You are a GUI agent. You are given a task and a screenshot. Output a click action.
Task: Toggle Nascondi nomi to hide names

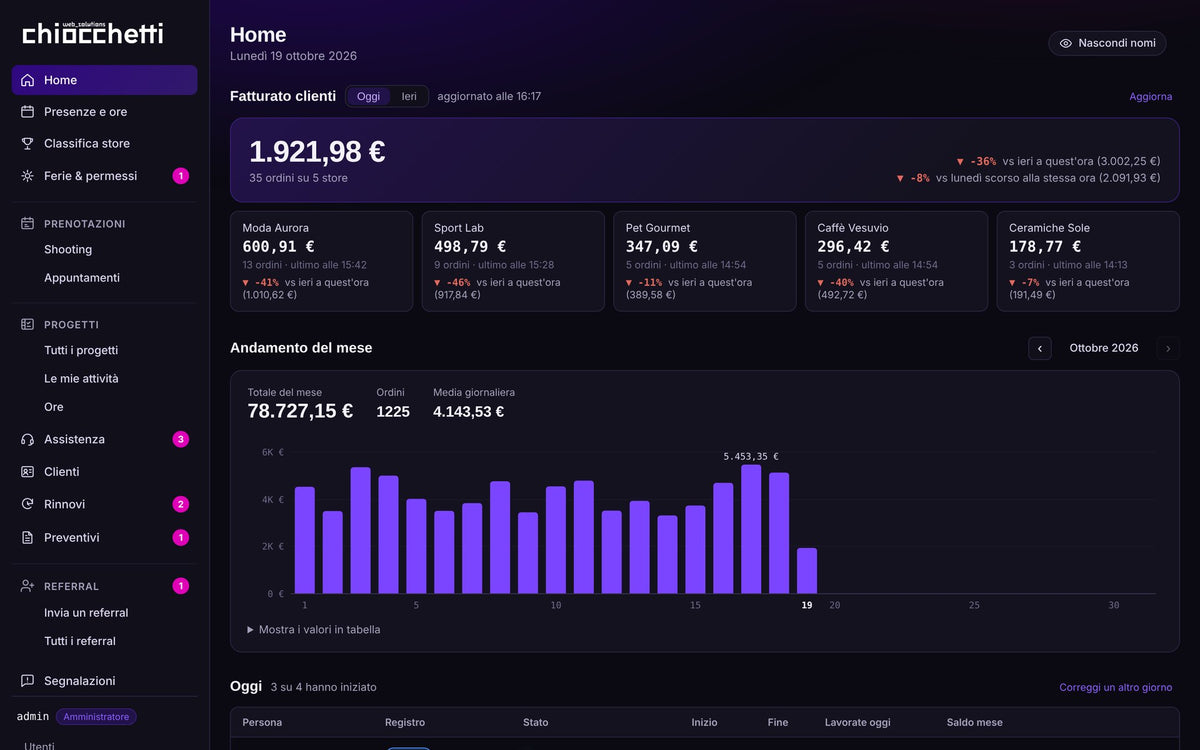click(1107, 43)
